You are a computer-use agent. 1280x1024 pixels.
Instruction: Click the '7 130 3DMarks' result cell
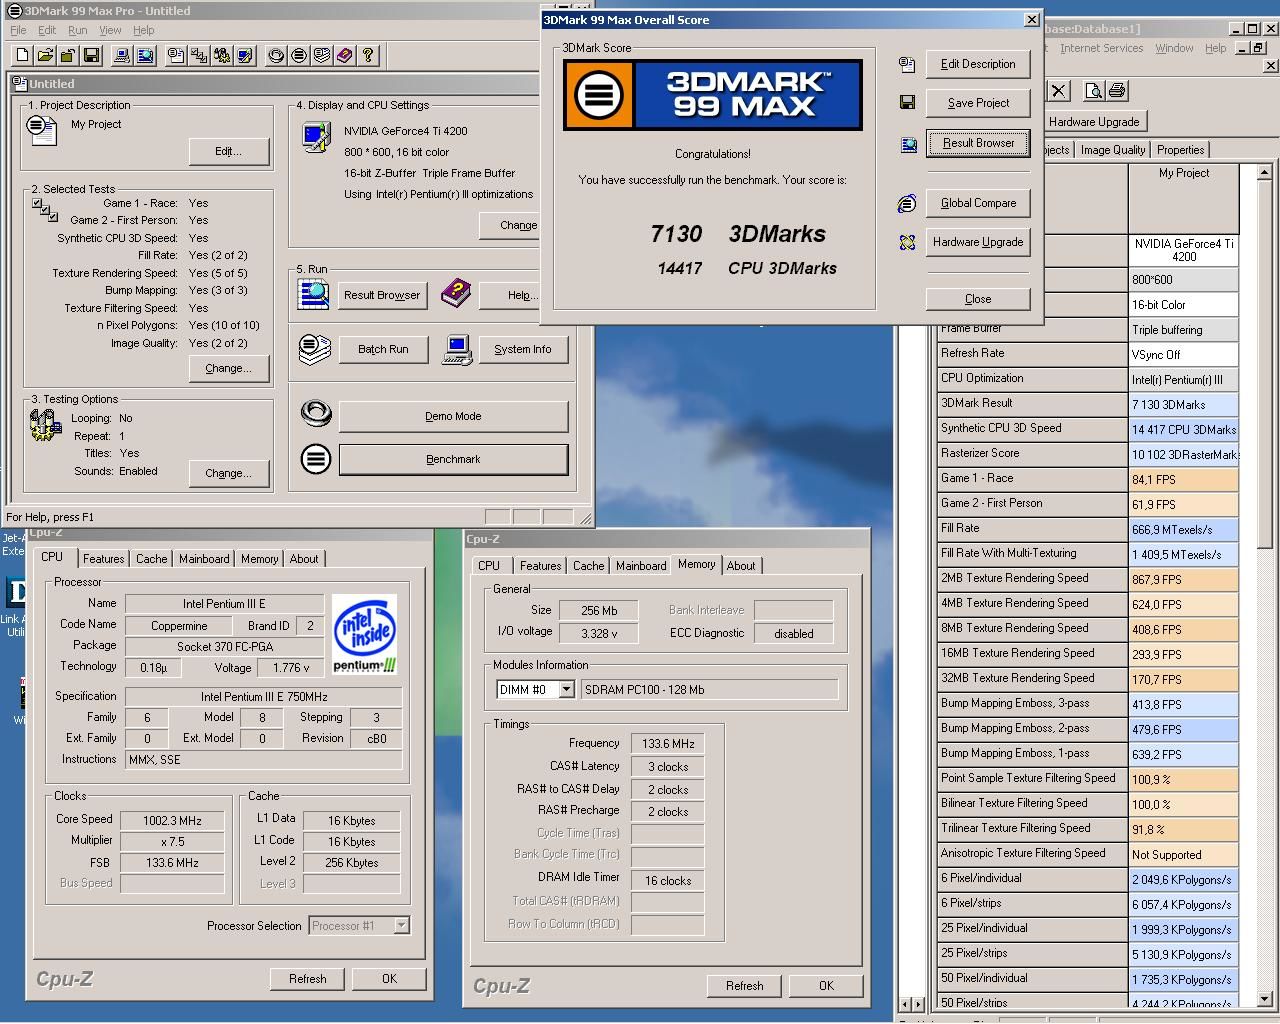[x=1184, y=404]
